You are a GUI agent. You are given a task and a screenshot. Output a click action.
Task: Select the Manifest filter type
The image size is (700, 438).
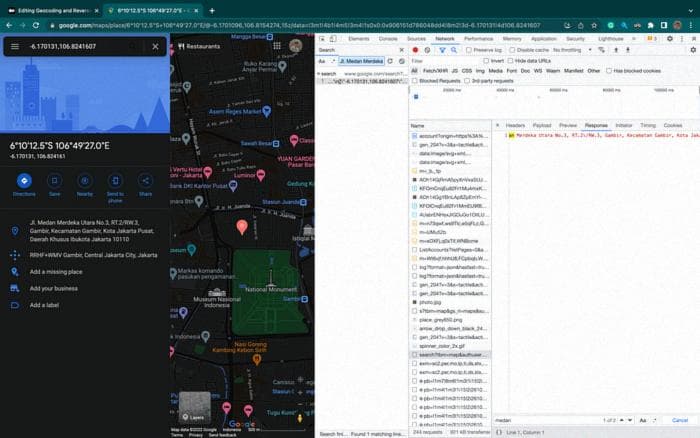tap(574, 71)
